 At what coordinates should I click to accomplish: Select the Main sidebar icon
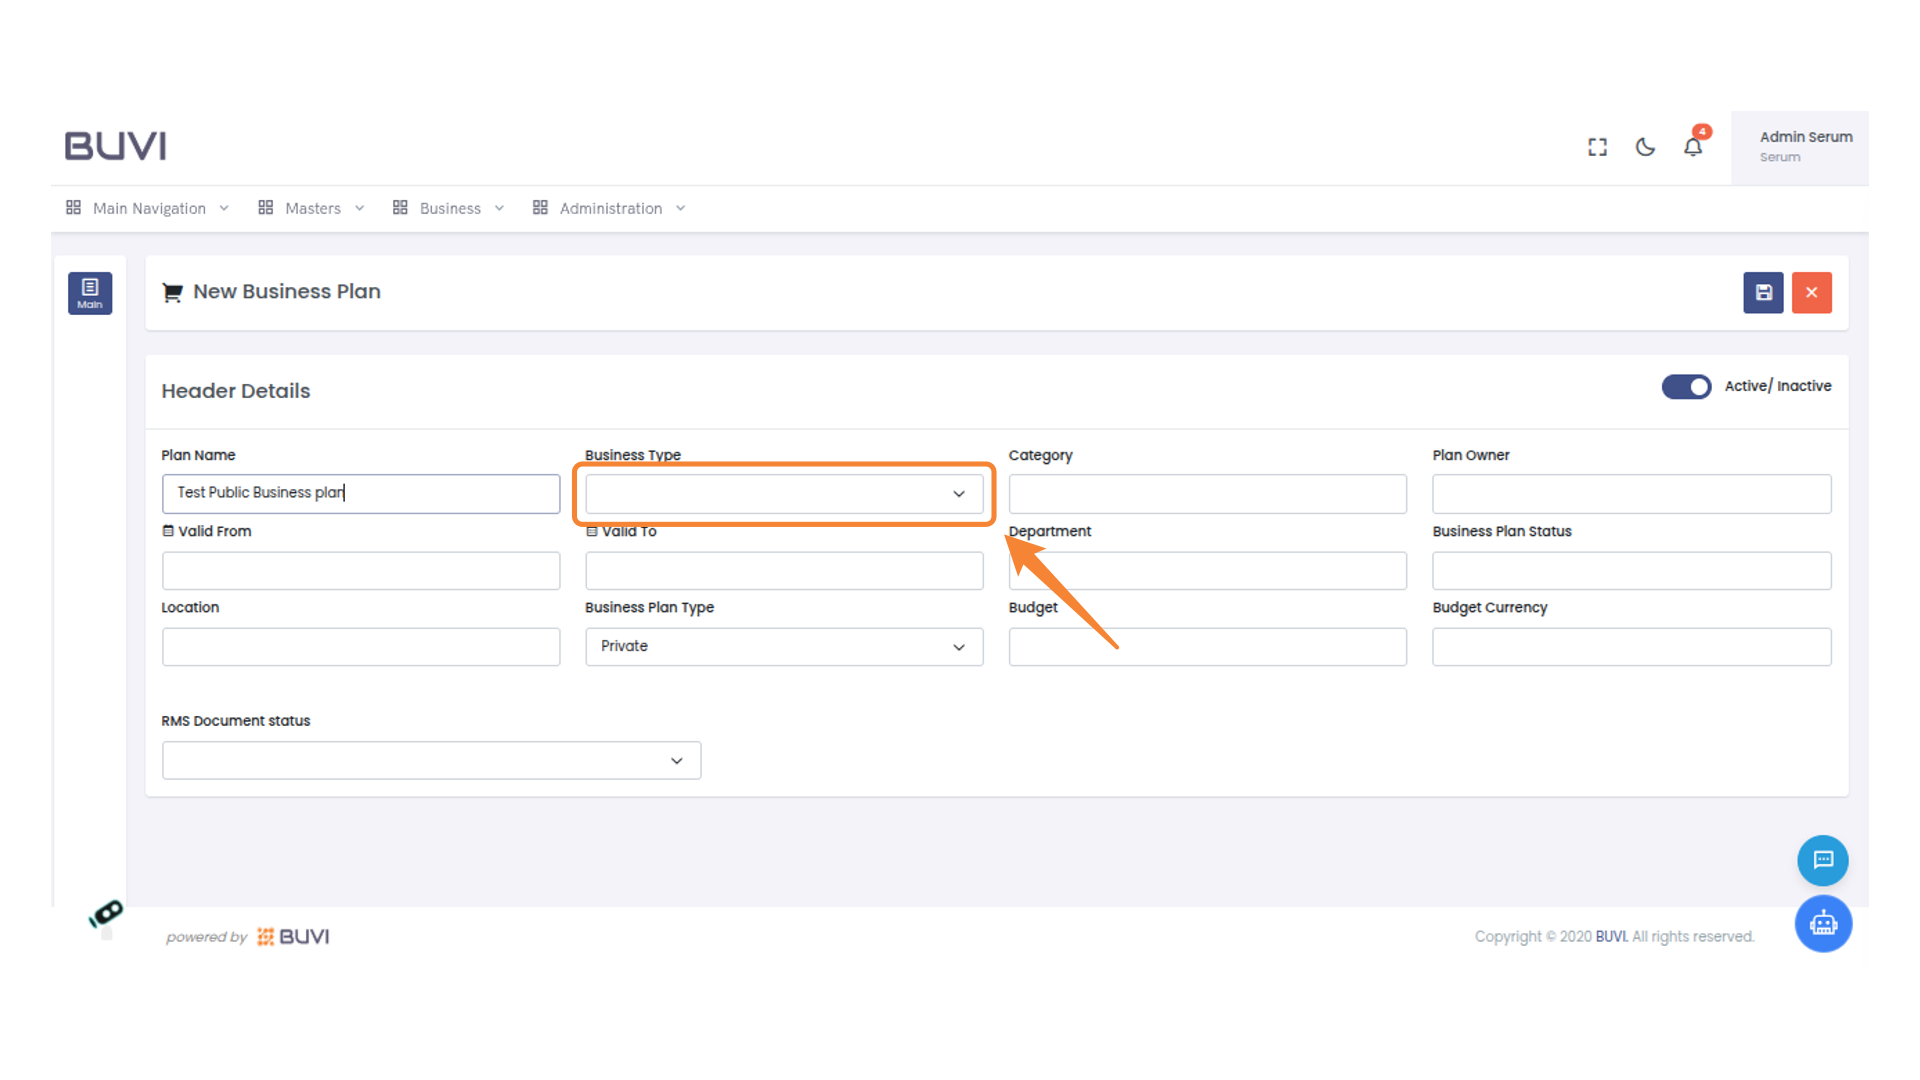(90, 293)
